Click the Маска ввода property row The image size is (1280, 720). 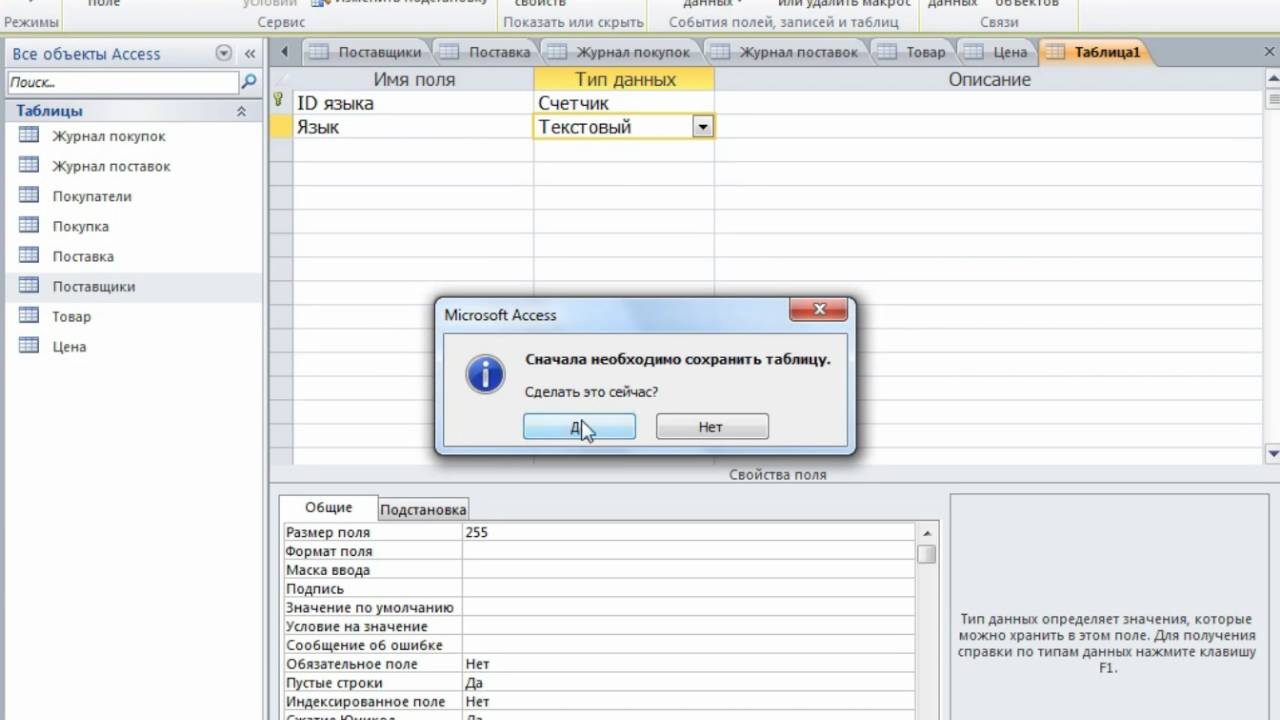pyautogui.click(x=598, y=570)
